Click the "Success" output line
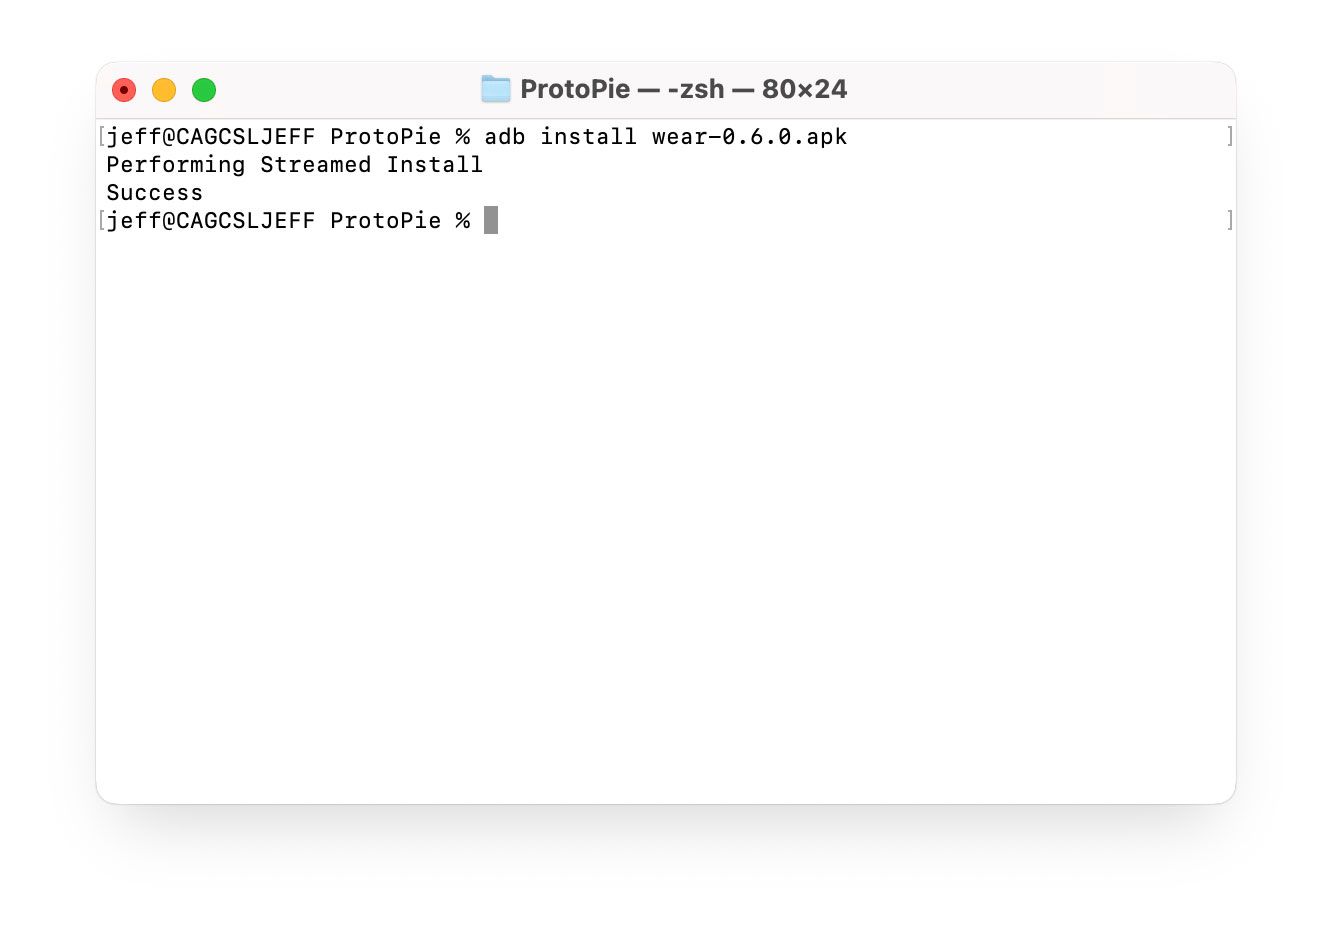1332x938 pixels. (x=154, y=193)
